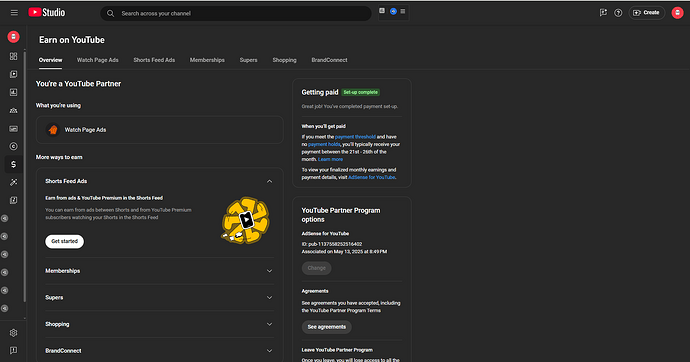Open the Audio library sidebar icon
The width and height of the screenshot is (690, 362).
[13, 200]
